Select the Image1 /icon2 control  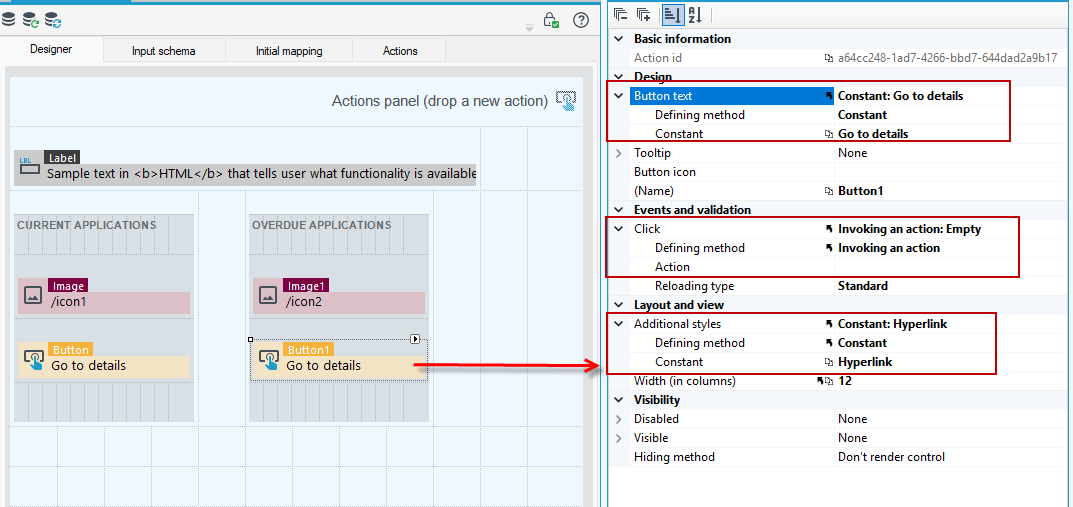click(x=339, y=296)
